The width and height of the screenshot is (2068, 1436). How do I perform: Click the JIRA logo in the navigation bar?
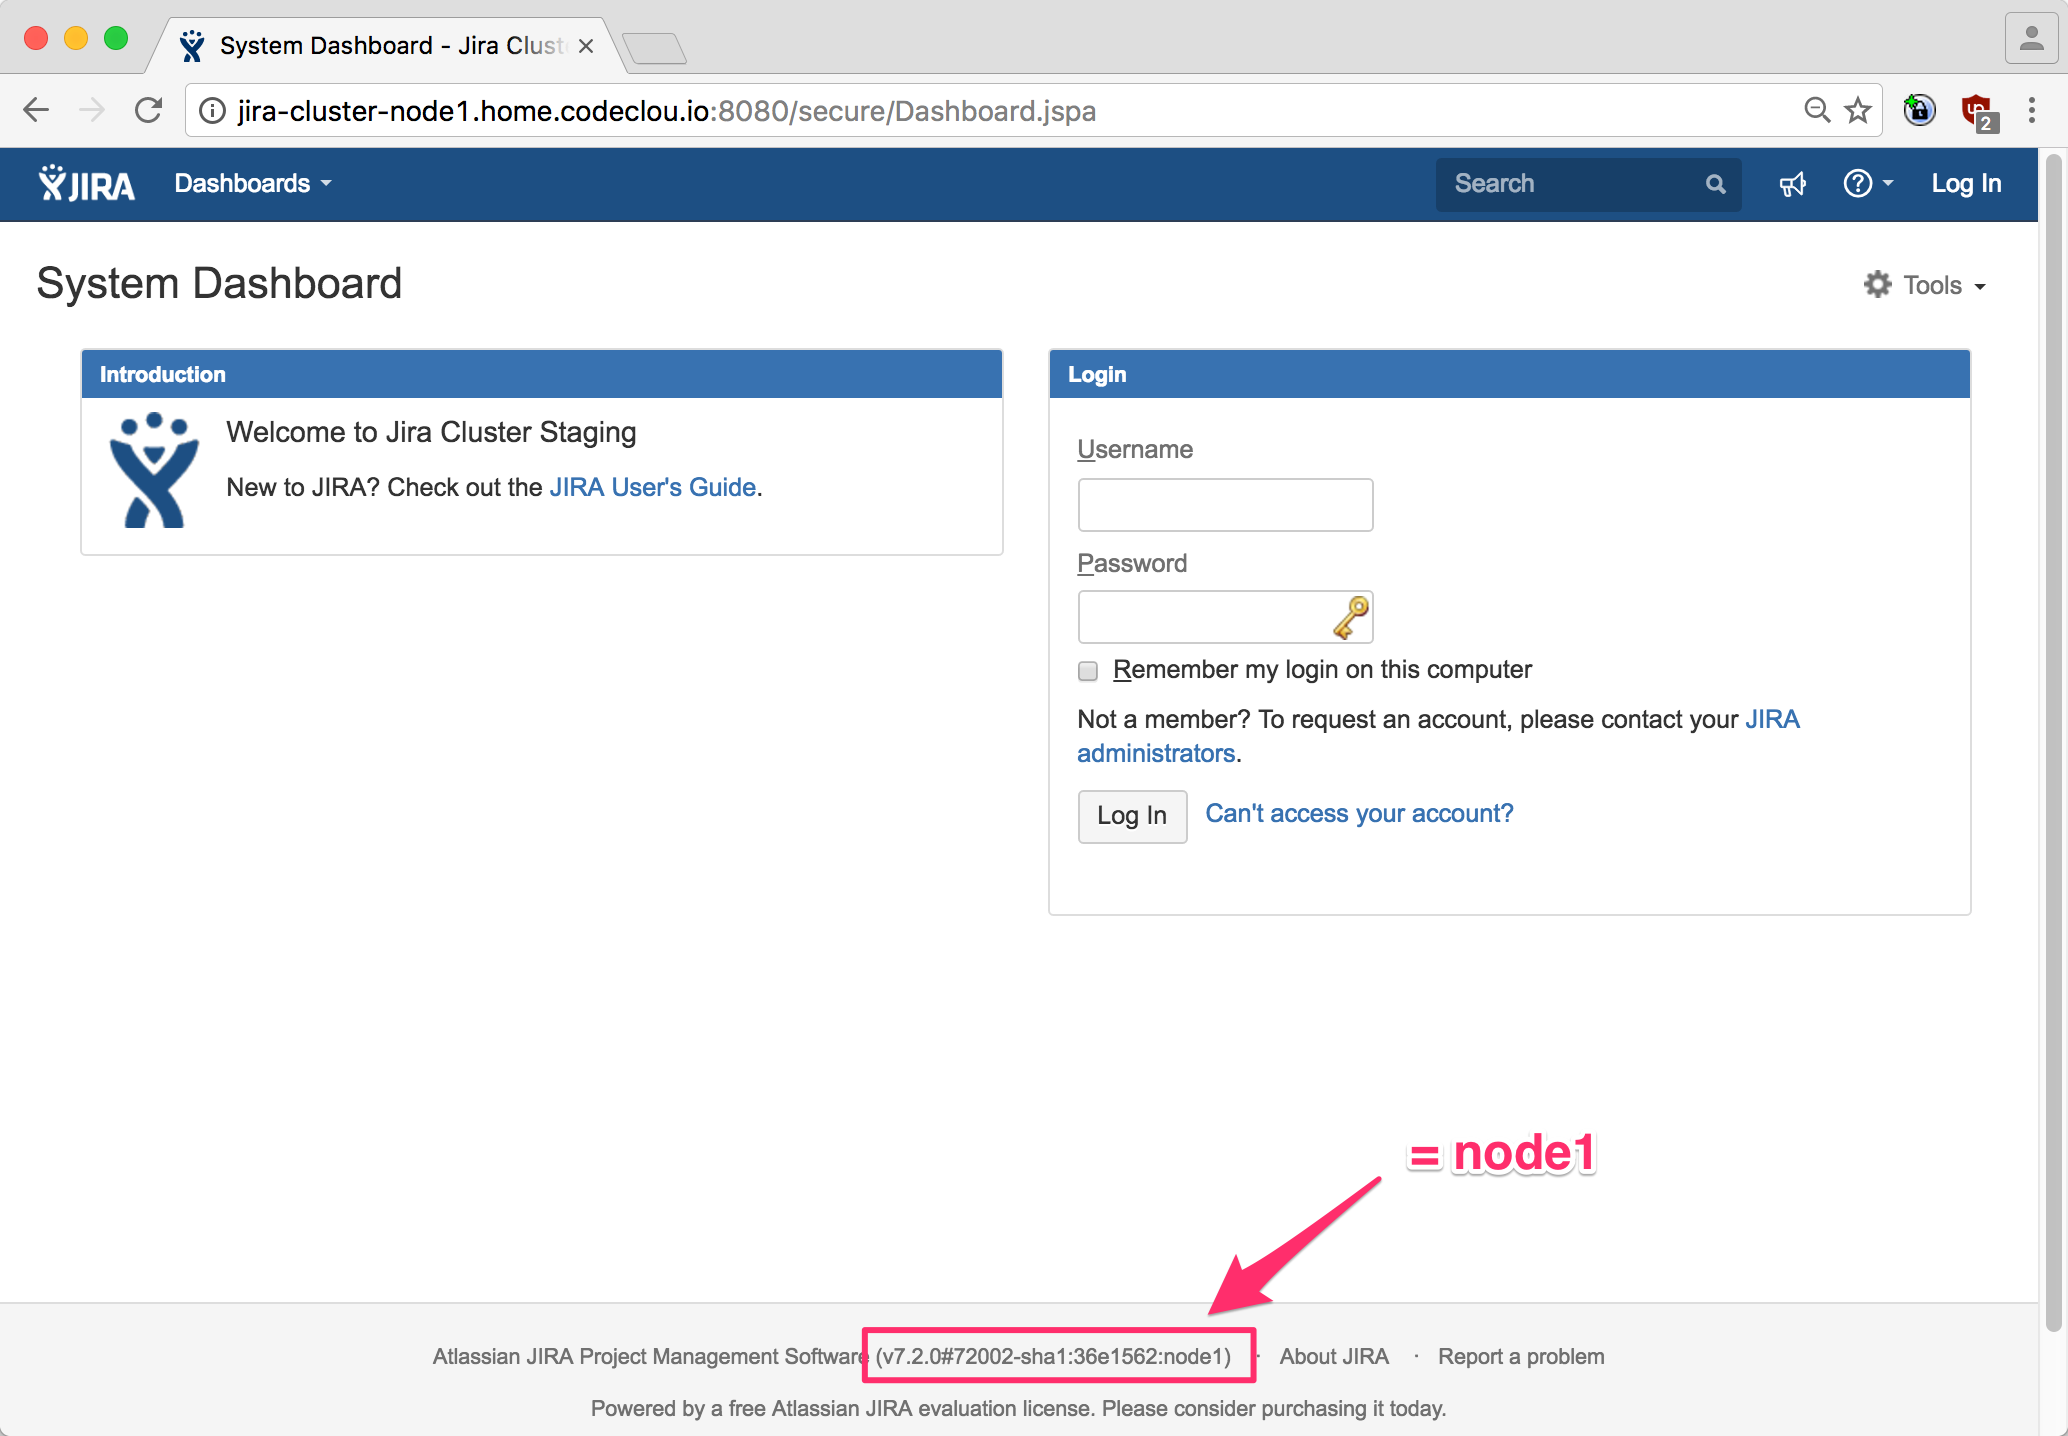coord(85,183)
